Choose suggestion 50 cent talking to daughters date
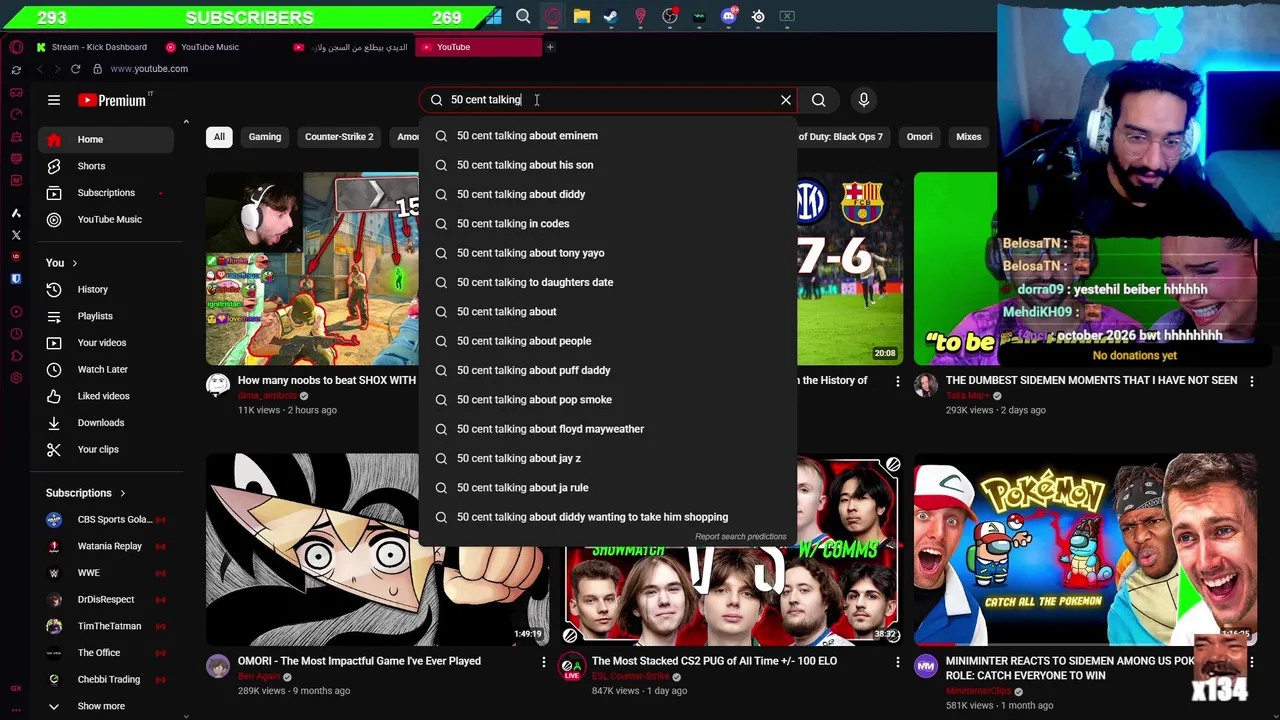 [x=607, y=282]
